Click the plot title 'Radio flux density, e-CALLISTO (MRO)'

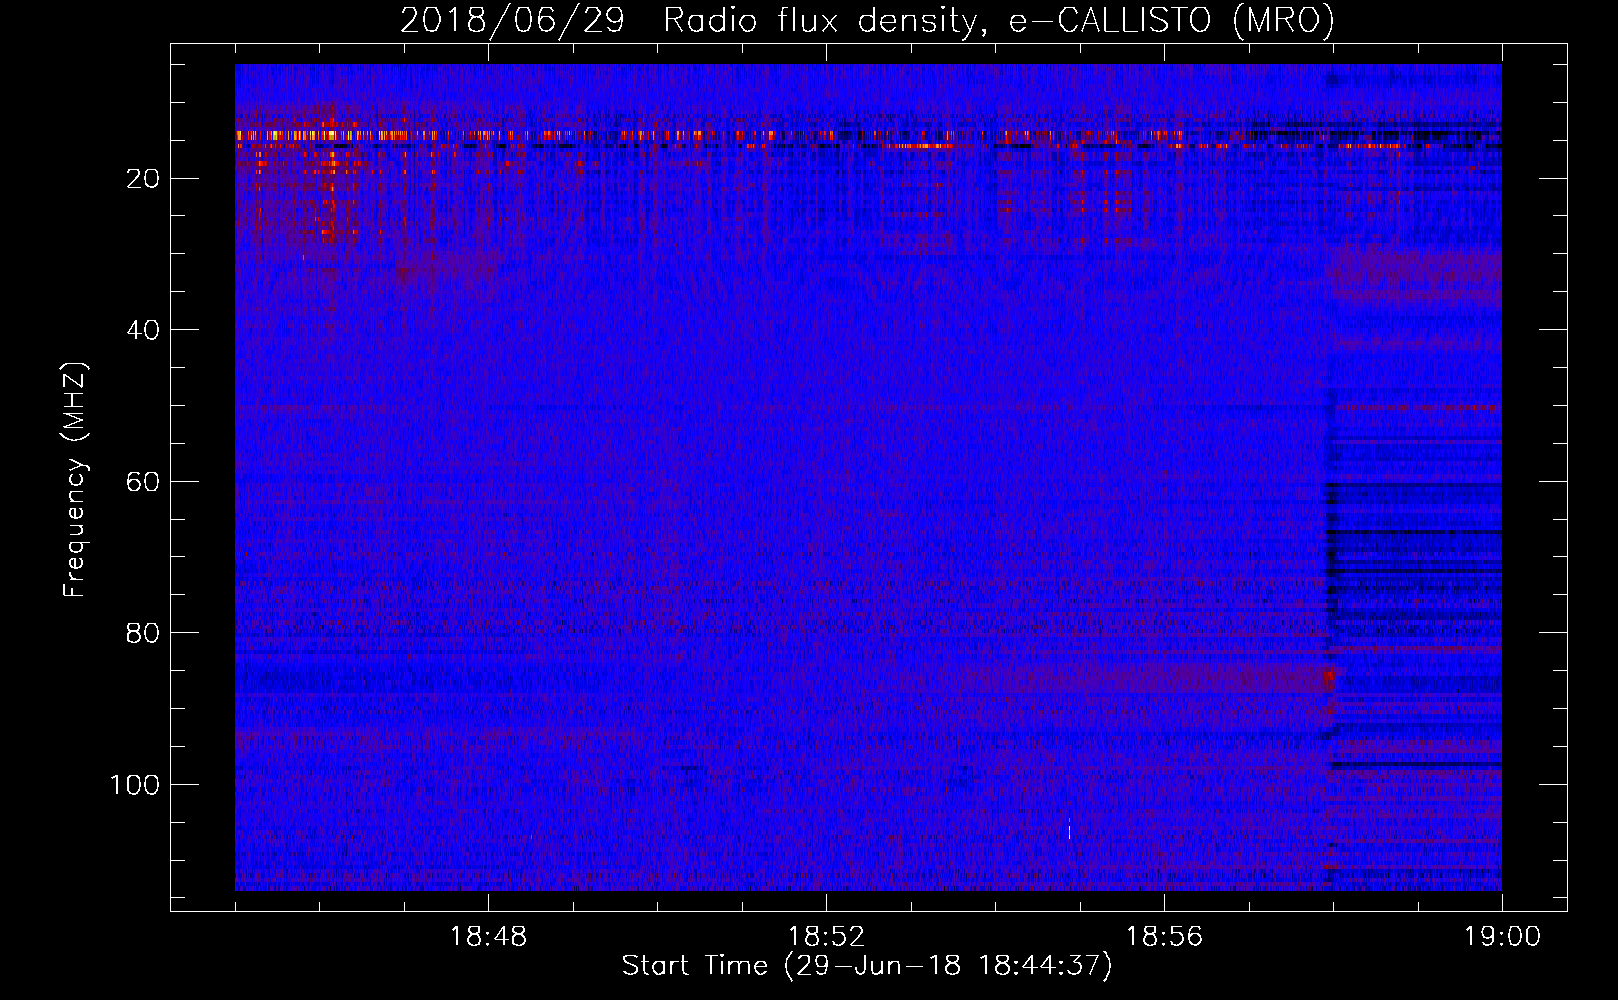(998, 20)
